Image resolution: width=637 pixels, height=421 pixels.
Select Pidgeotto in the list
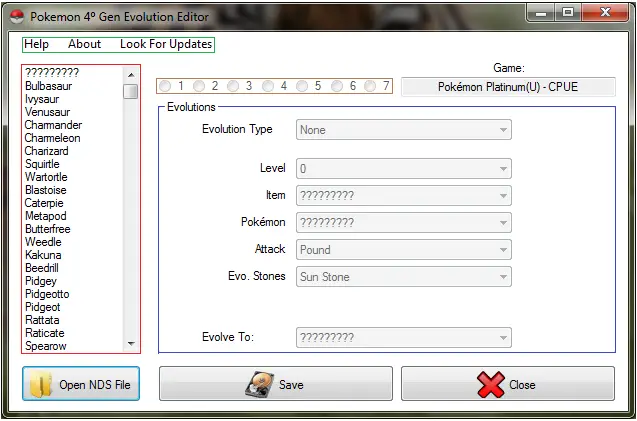(x=47, y=294)
